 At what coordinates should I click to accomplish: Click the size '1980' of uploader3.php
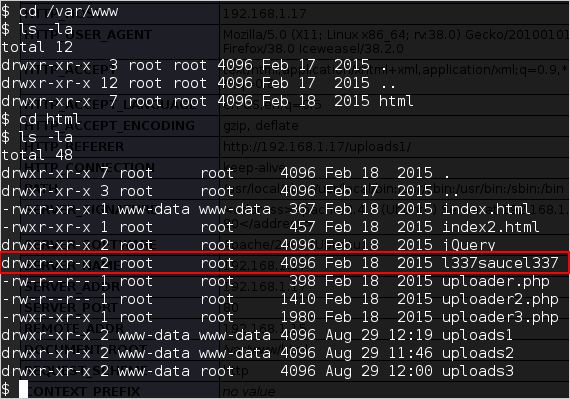297,317
